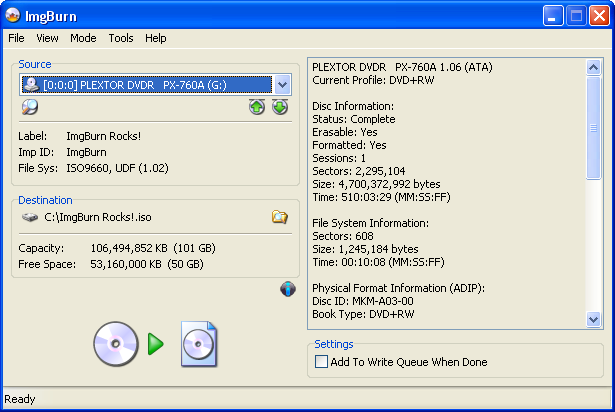This screenshot has height=412, width=615.
Task: Click the Book Type: DVD+RW line
Action: click(363, 314)
